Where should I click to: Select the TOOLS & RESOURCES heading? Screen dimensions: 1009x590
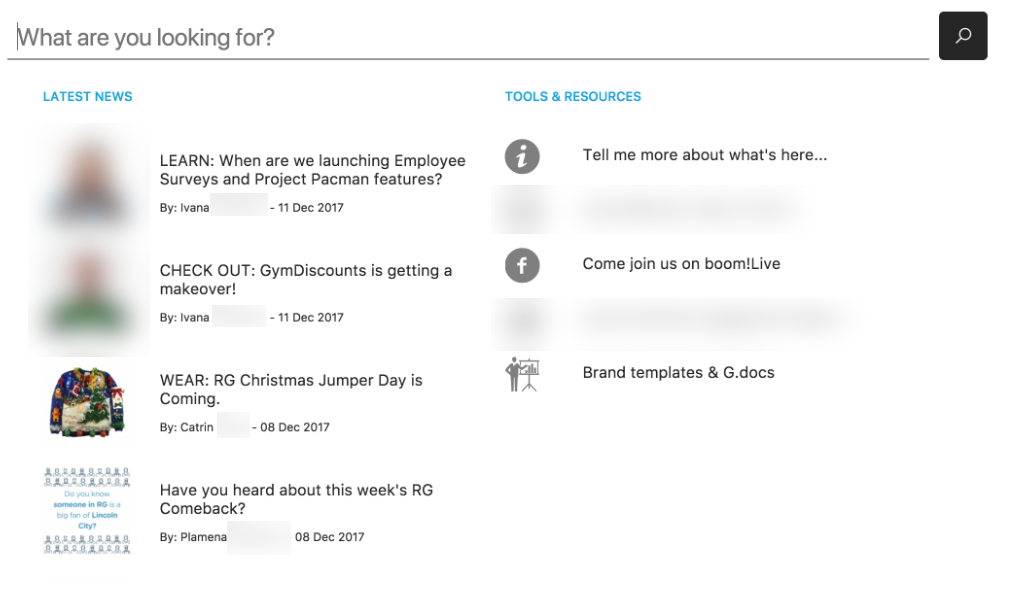click(x=572, y=97)
